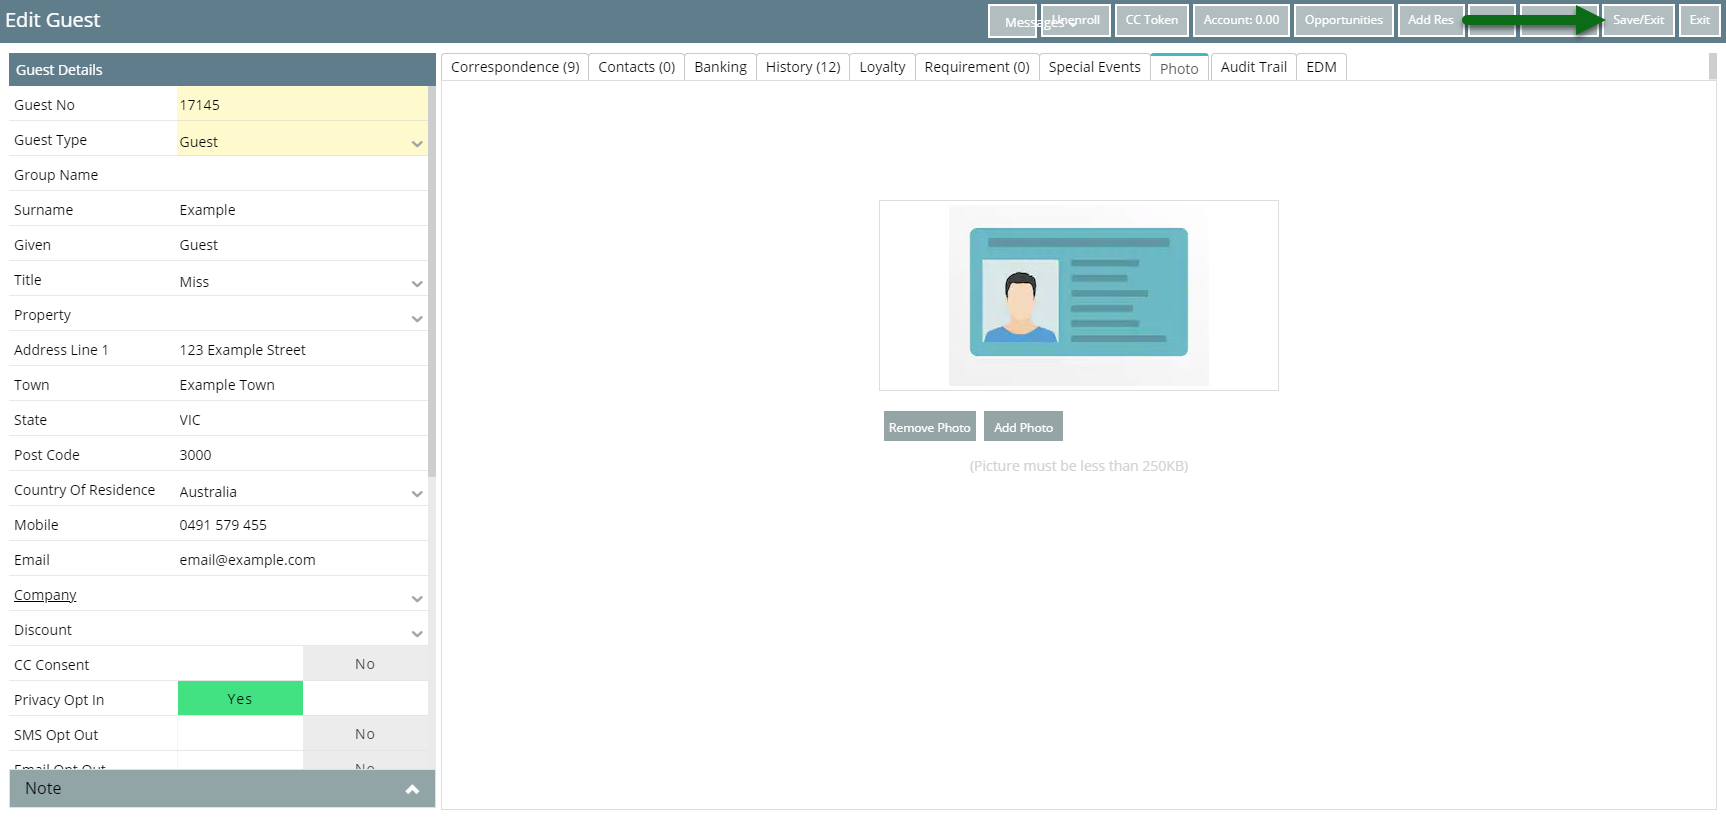Switch to the Special Events tab
The image size is (1726, 818).
click(x=1094, y=67)
